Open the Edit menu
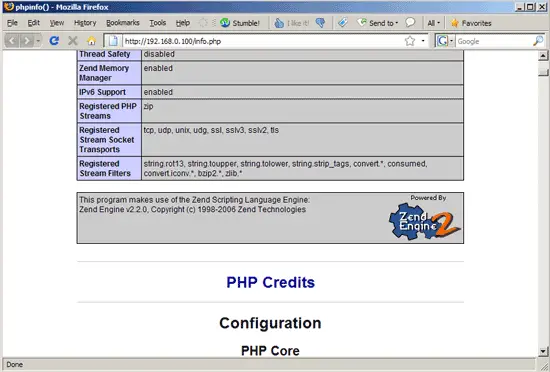Image resolution: width=550 pixels, height=372 pixels. [x=34, y=23]
